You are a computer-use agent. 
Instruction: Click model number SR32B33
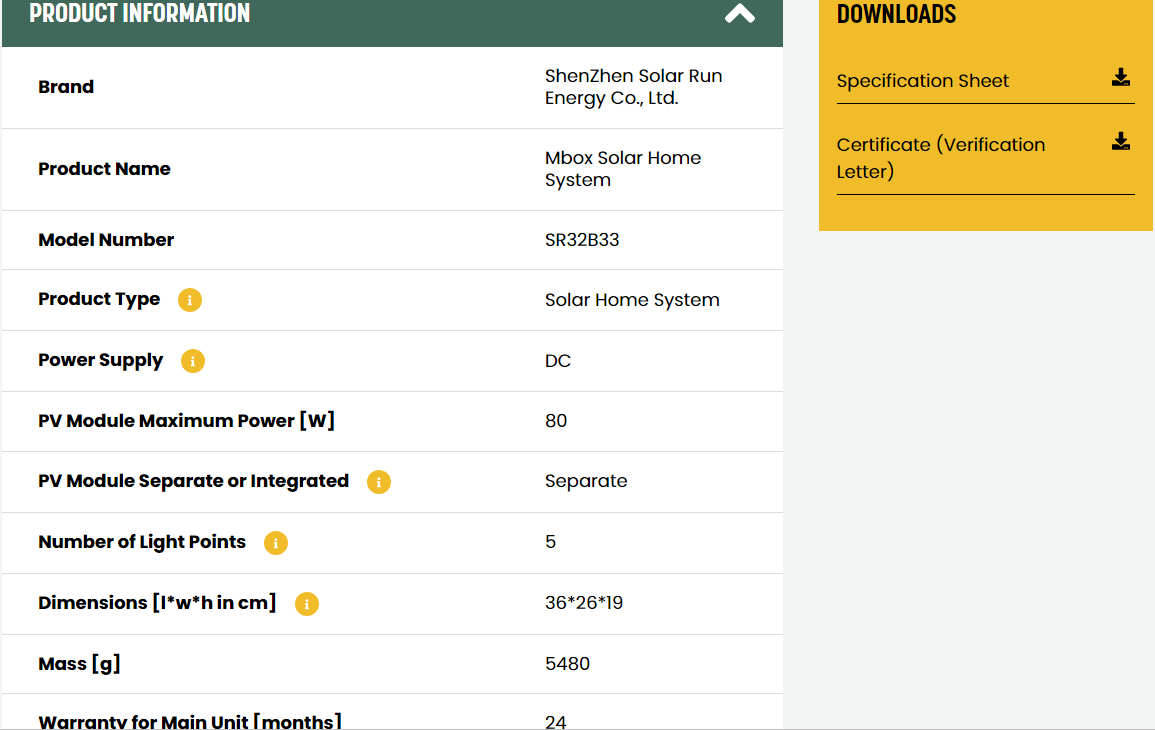pos(582,239)
